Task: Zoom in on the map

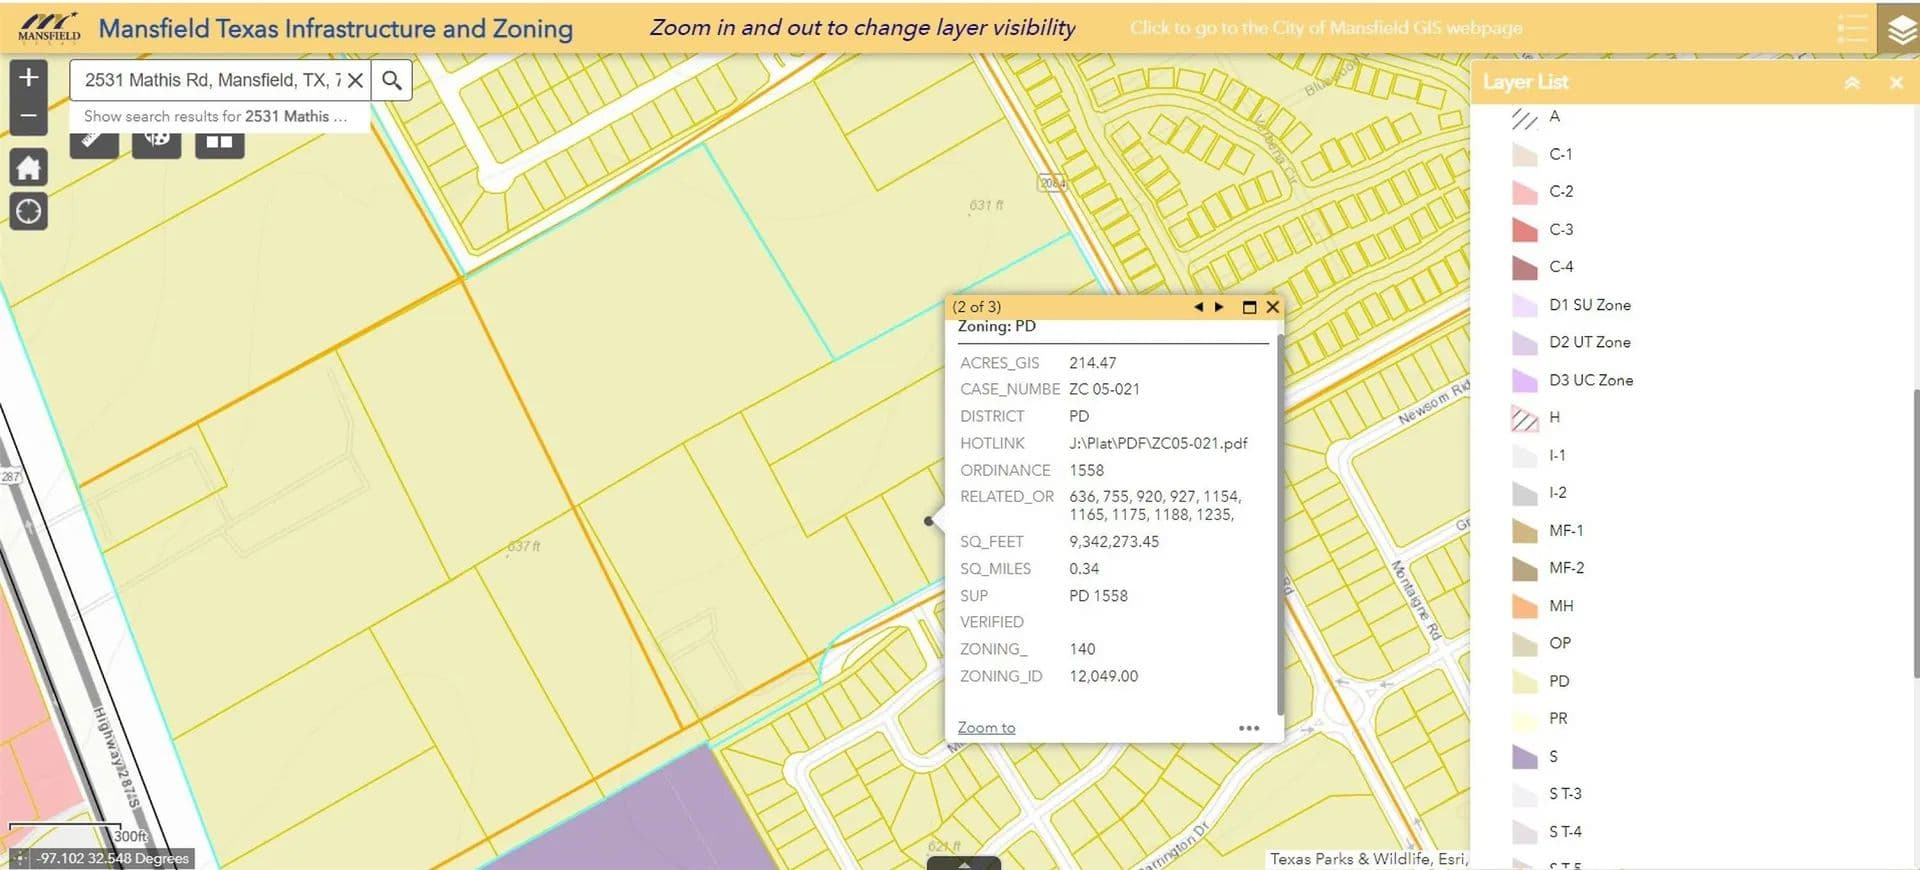Action: (29, 78)
